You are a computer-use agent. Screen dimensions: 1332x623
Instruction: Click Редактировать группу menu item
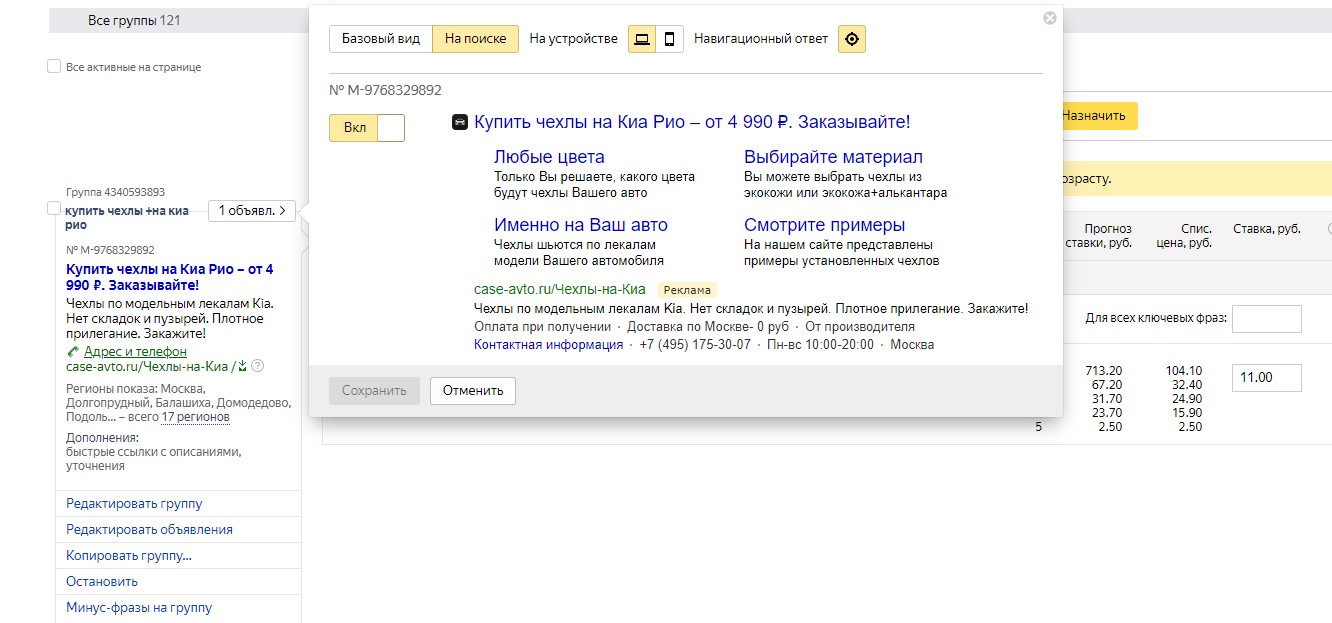pos(134,504)
